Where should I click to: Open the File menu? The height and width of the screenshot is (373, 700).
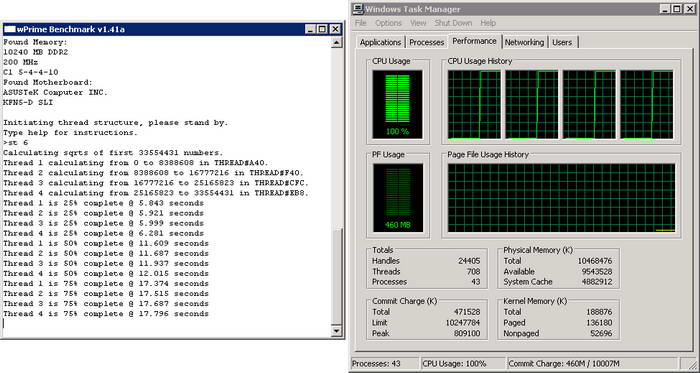point(361,23)
